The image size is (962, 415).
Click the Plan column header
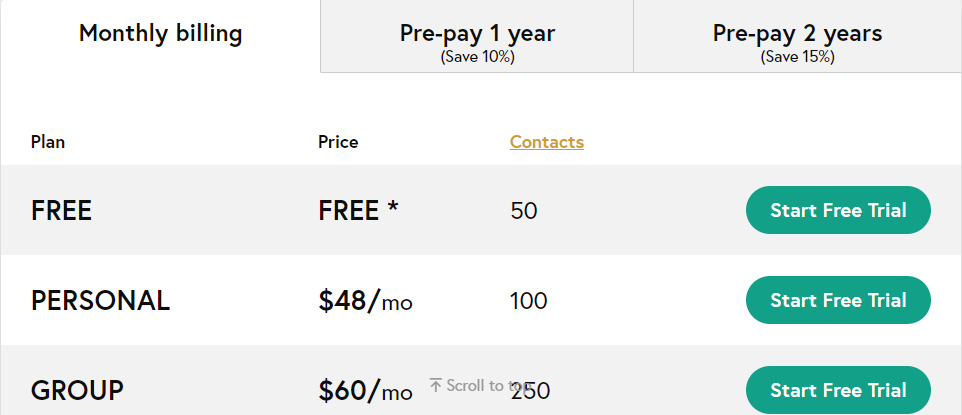click(x=48, y=142)
